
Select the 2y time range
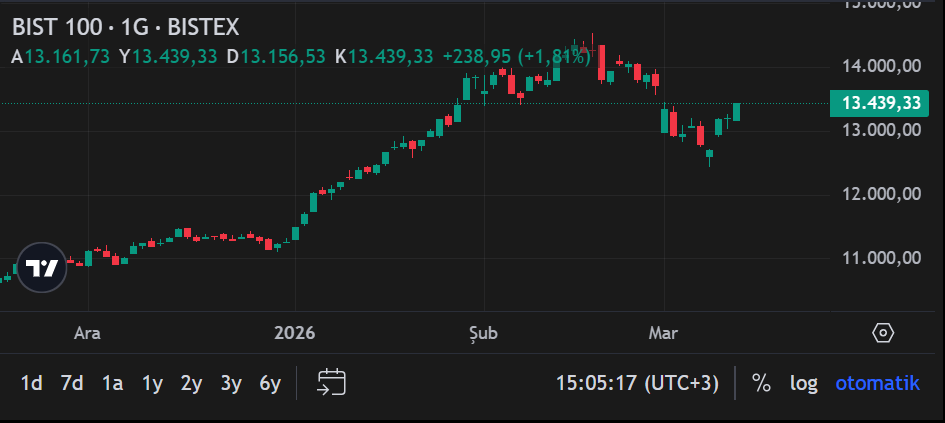(x=191, y=383)
